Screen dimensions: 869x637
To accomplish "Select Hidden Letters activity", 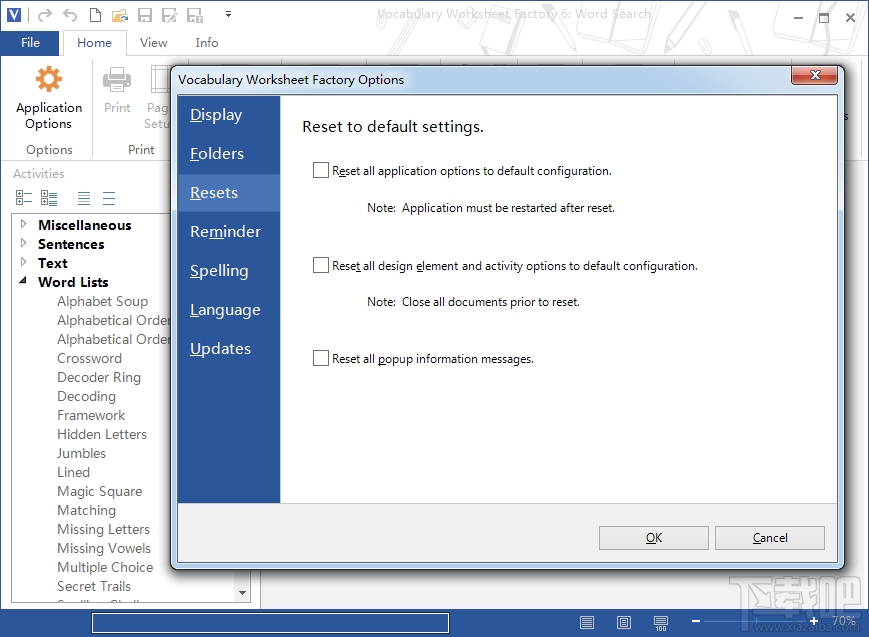I will point(102,434).
